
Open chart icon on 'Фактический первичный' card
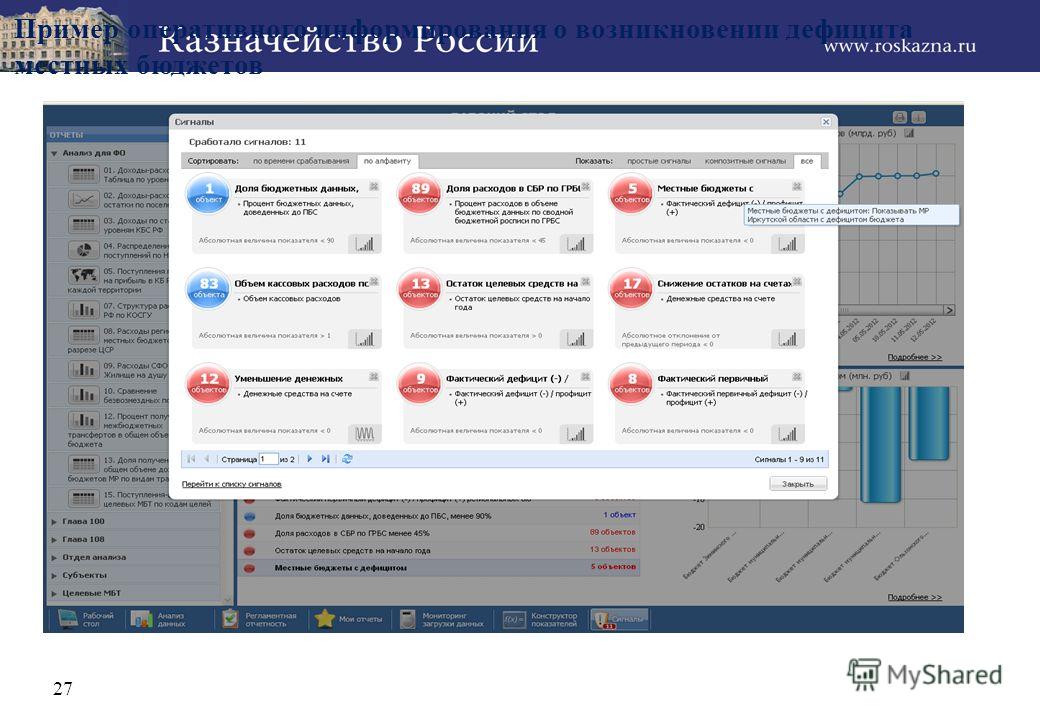(788, 434)
